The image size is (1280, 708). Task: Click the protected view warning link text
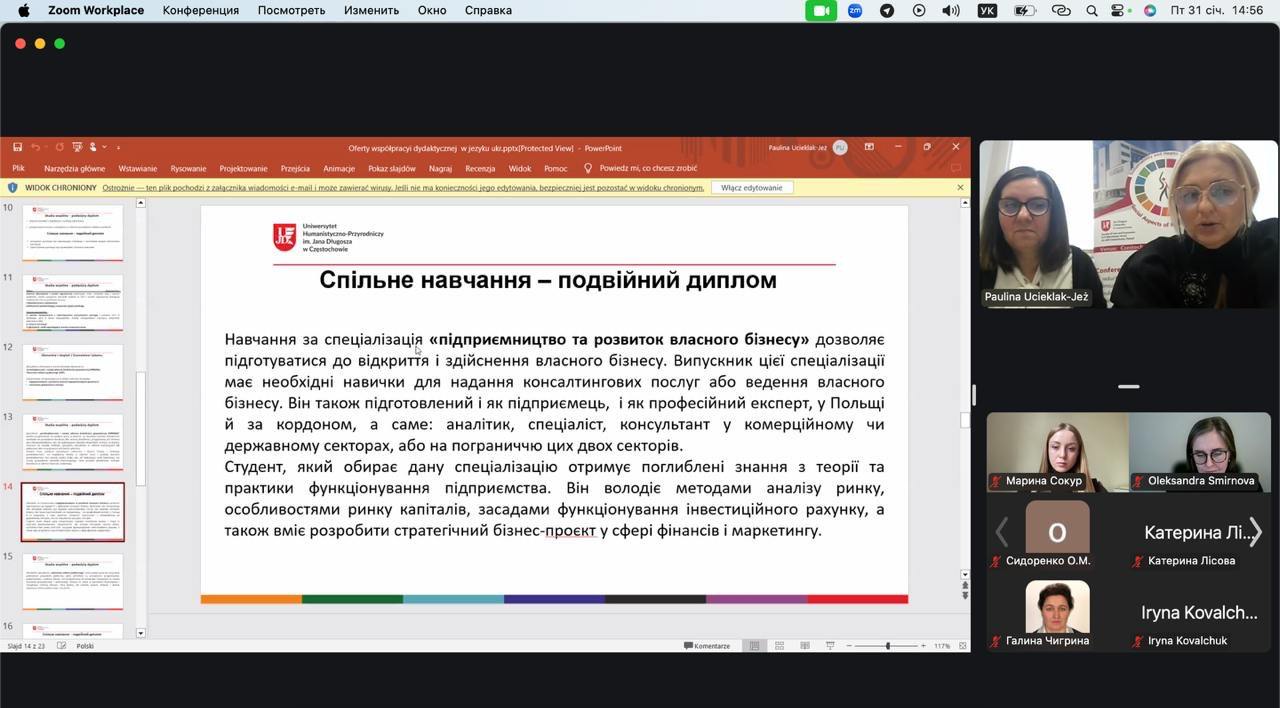(403, 187)
